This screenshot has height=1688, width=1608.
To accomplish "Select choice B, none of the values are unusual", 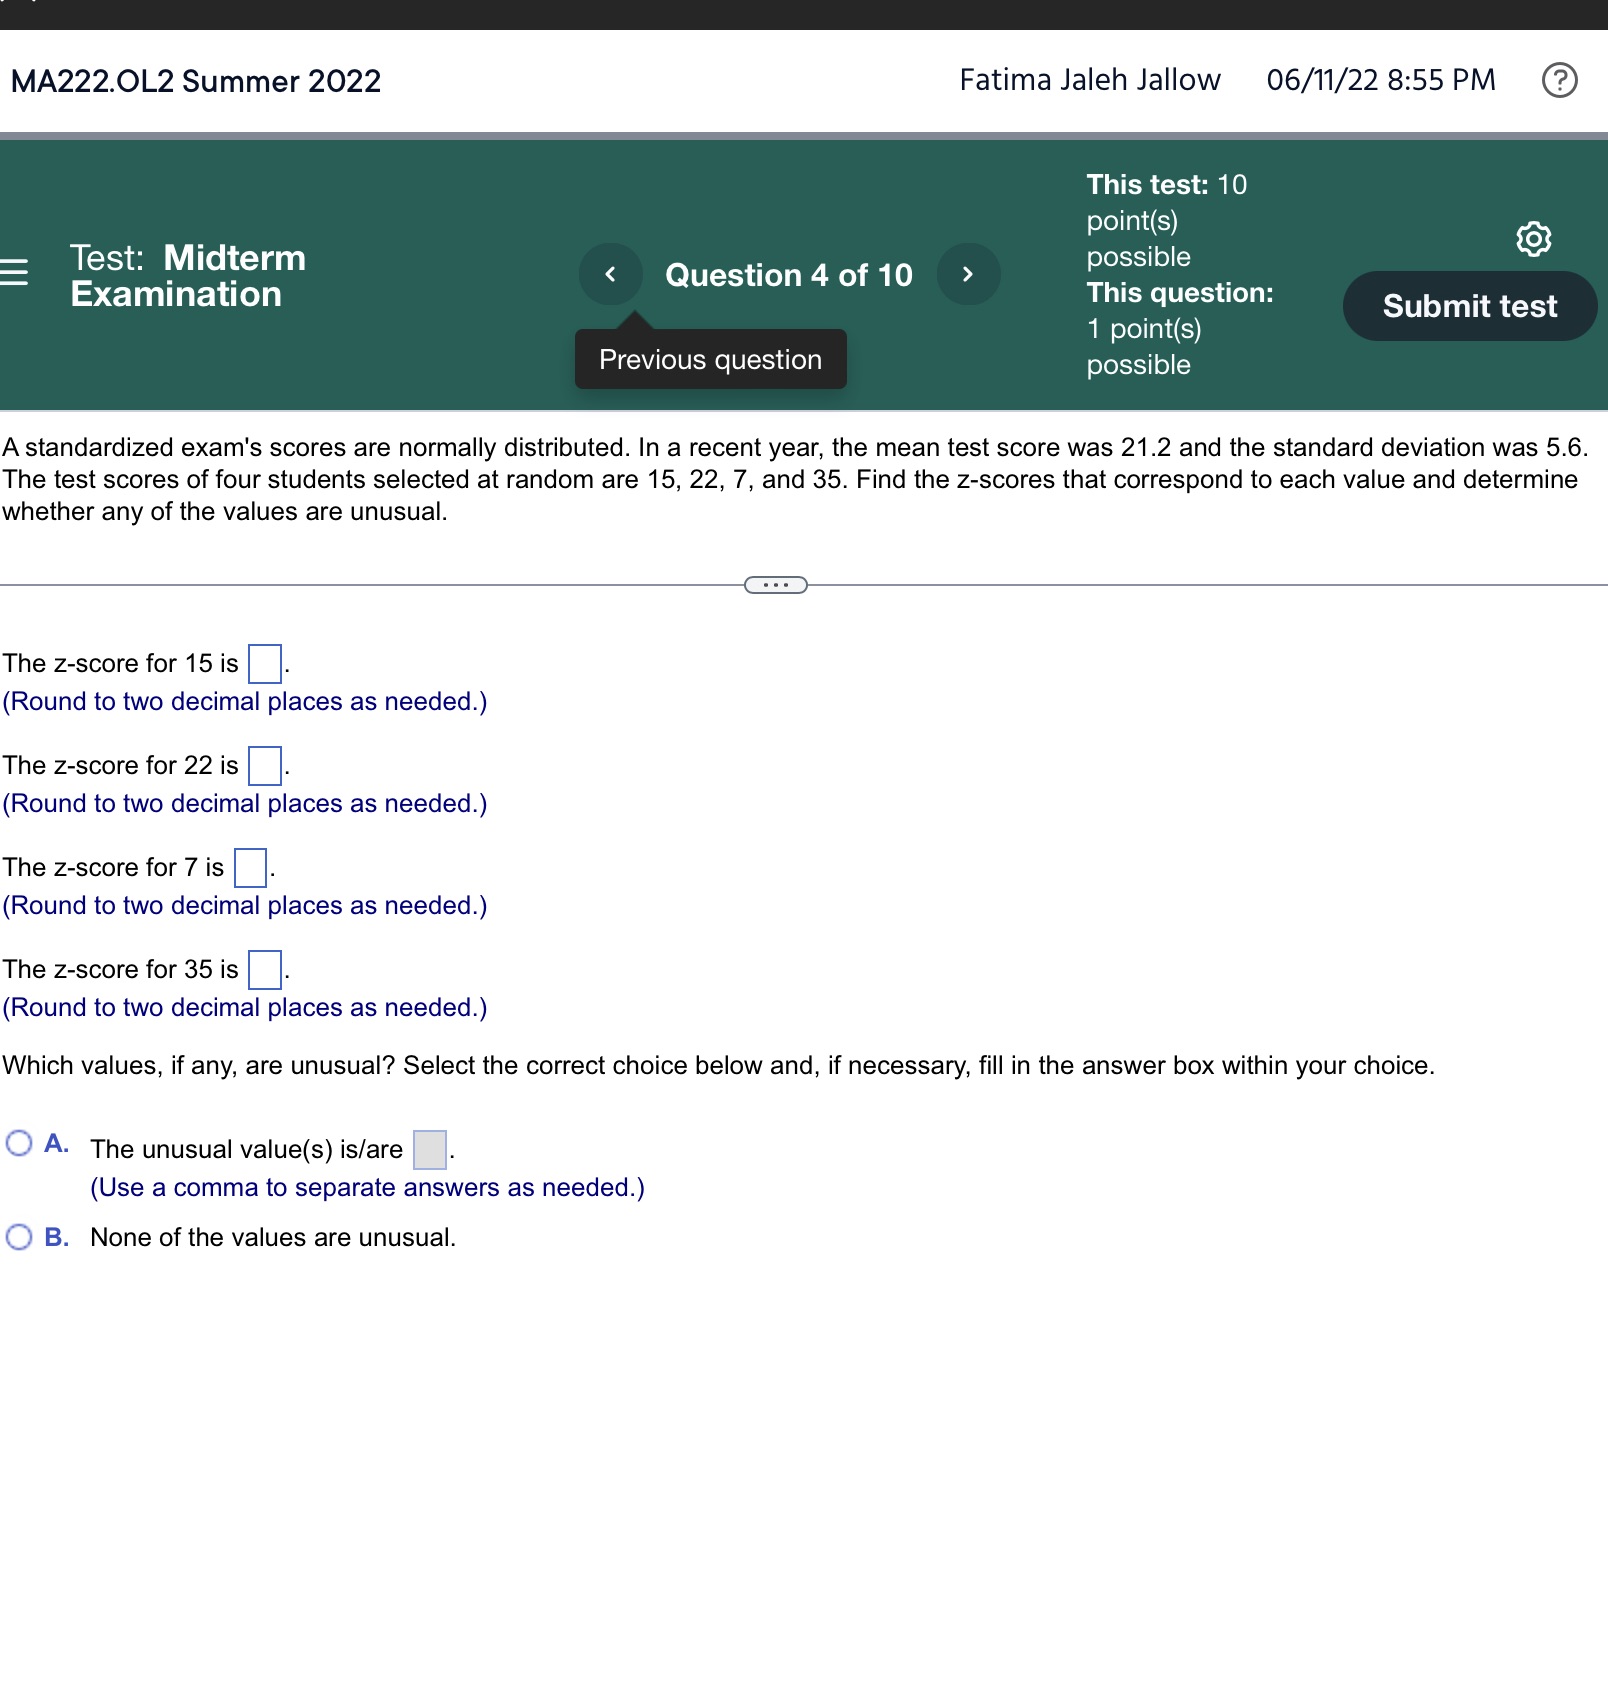I will click(x=18, y=1237).
